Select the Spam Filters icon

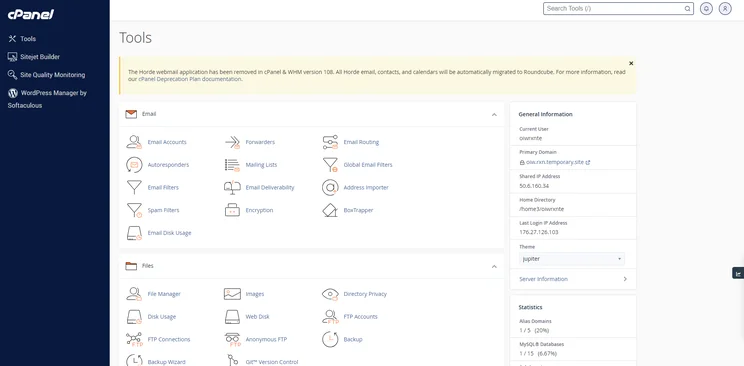click(x=134, y=210)
